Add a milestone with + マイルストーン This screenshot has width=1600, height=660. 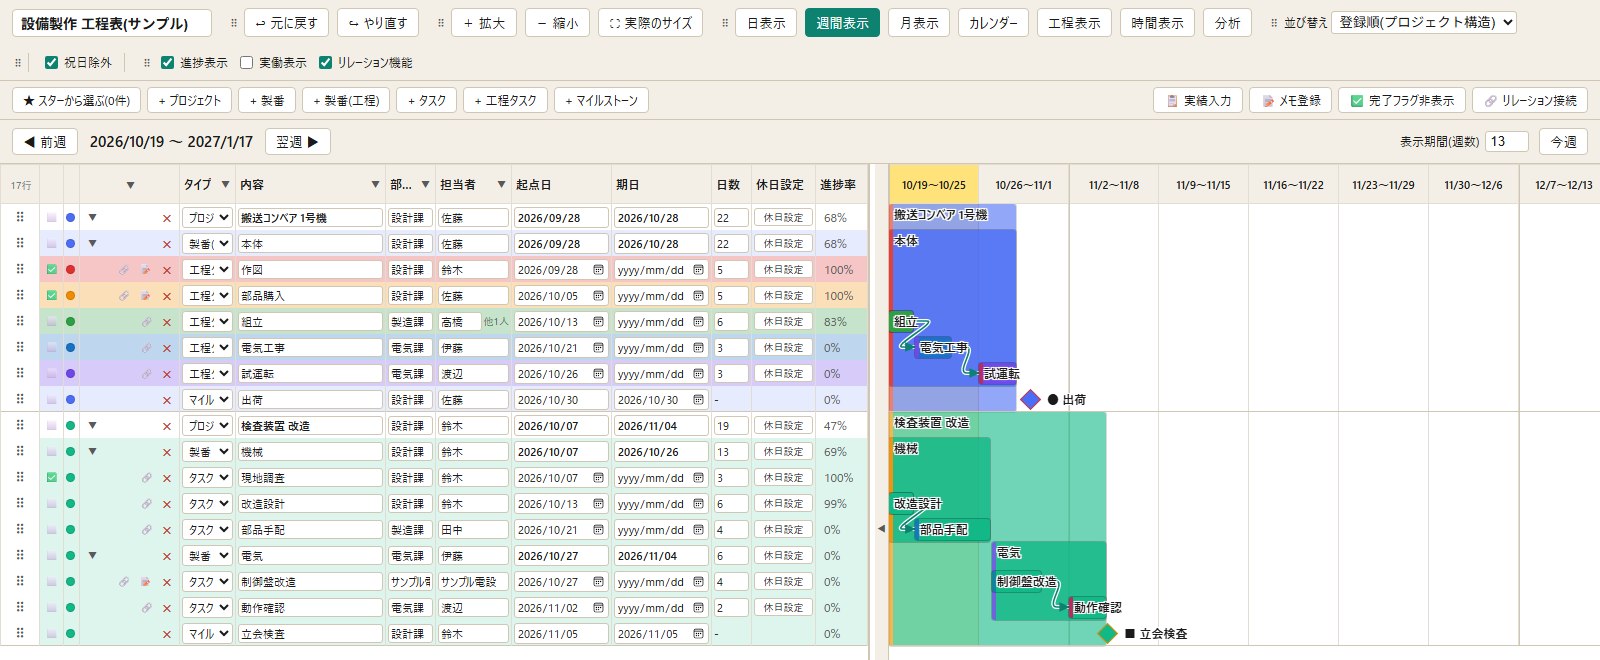tap(601, 100)
